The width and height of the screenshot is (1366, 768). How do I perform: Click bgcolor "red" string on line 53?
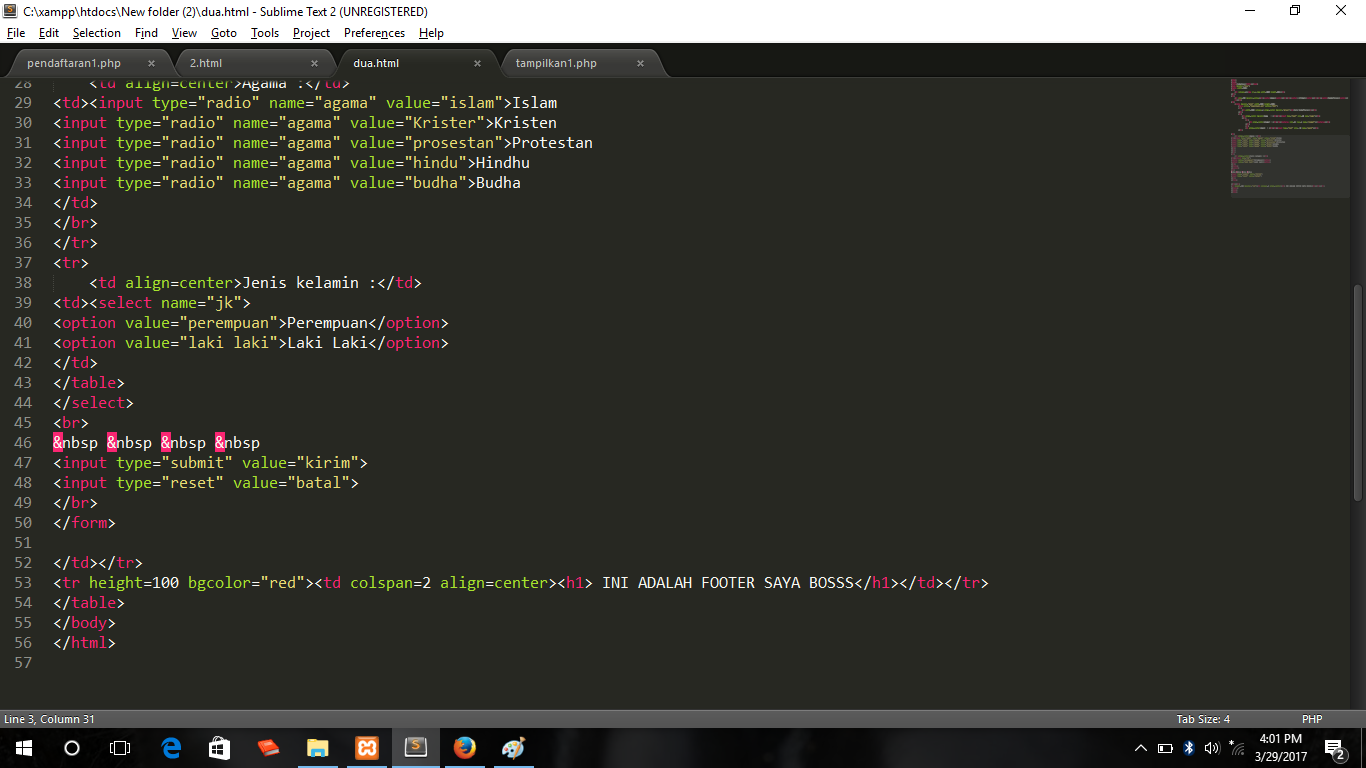point(283,582)
